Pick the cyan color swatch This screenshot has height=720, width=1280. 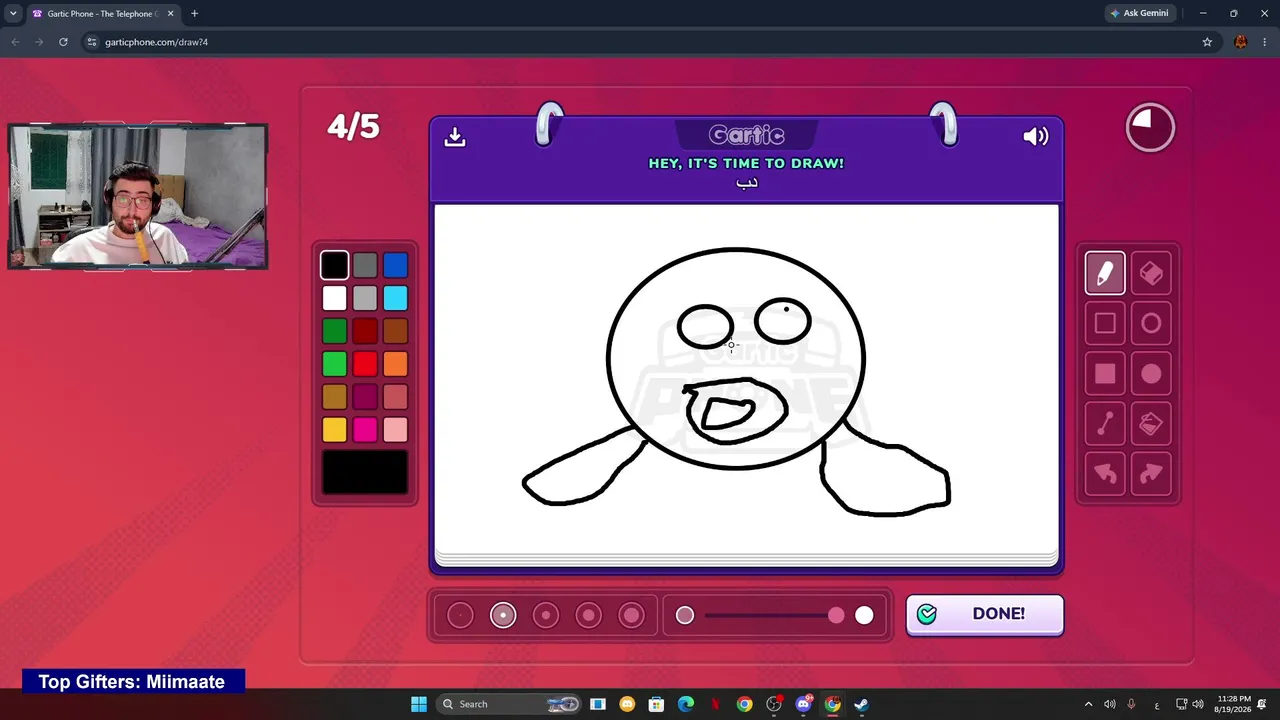(x=395, y=298)
